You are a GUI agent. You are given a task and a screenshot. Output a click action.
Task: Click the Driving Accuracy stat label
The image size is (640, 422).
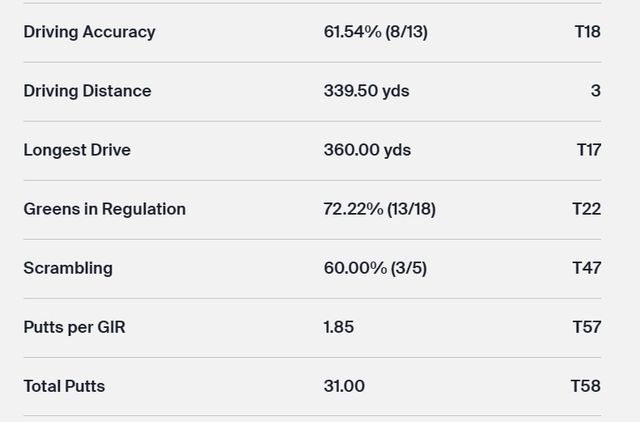89,32
